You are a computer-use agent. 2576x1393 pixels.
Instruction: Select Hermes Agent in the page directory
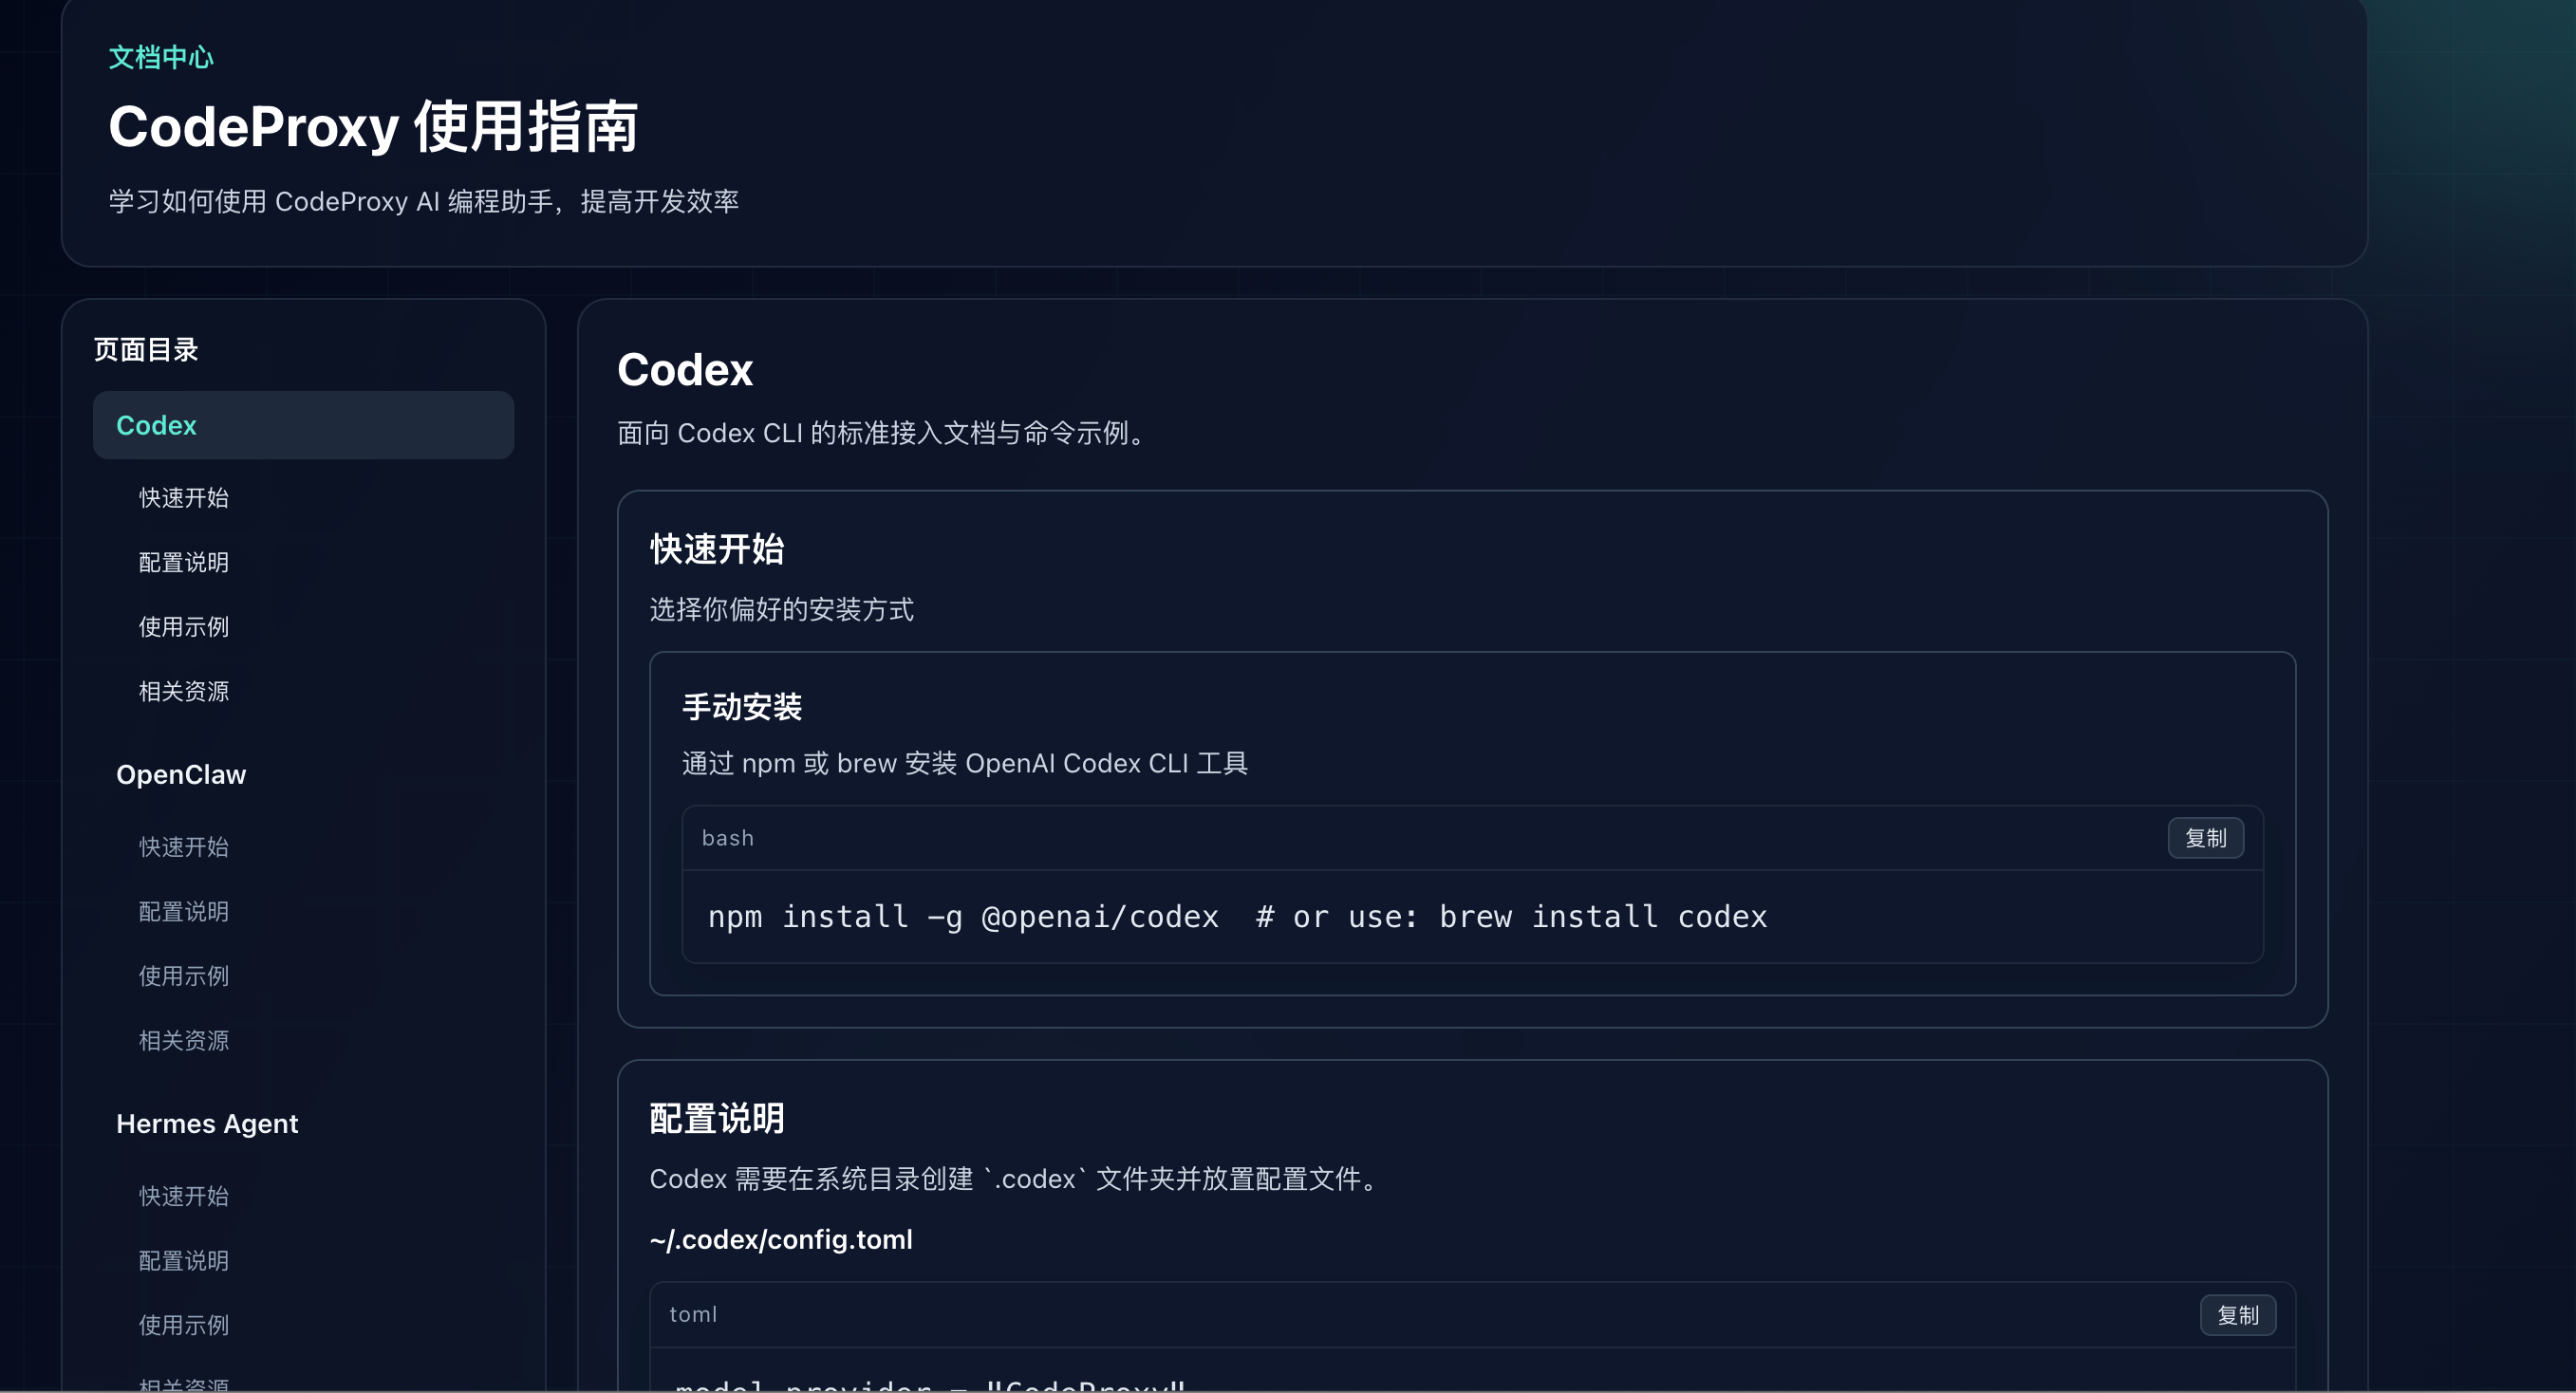[x=207, y=1124]
